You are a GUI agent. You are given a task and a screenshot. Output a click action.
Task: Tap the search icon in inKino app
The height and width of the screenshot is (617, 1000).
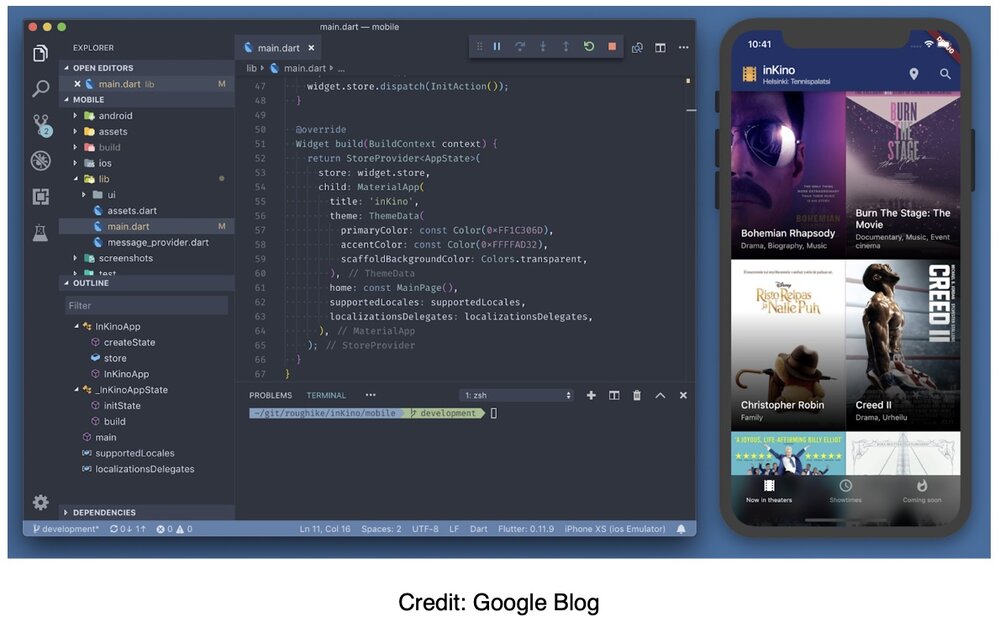[945, 74]
